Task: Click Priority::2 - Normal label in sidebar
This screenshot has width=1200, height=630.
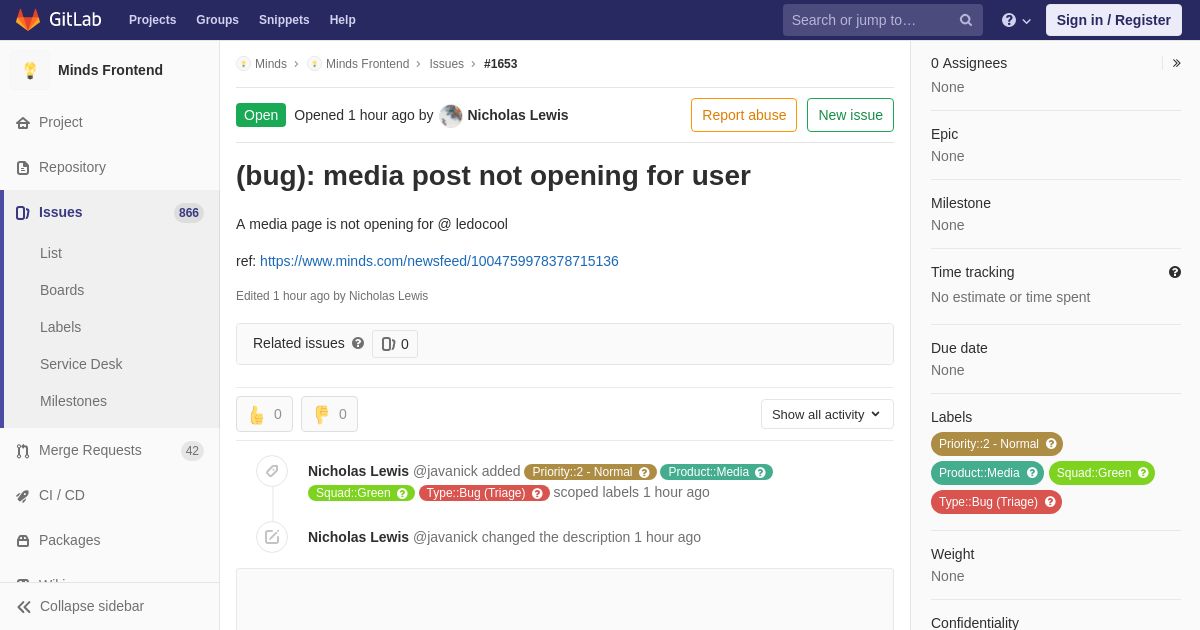Action: click(x=997, y=444)
